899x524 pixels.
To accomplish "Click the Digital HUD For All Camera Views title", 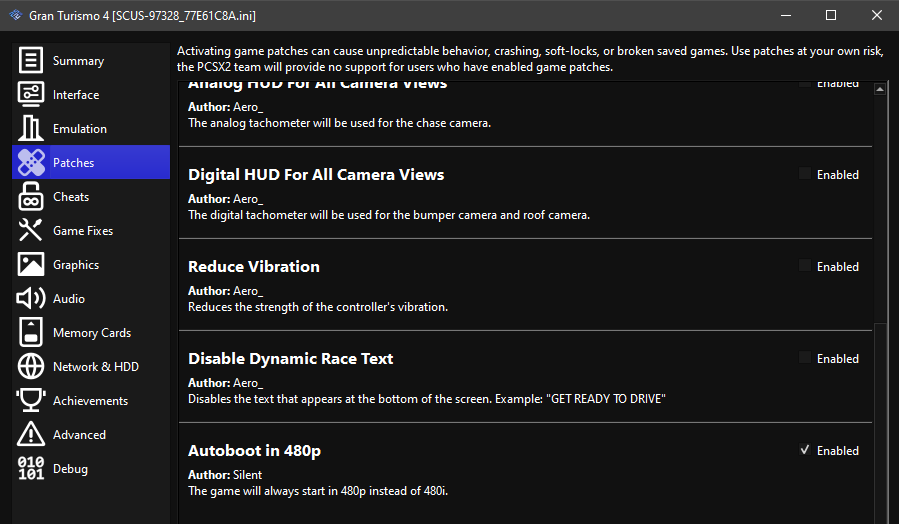I will (x=316, y=174).
